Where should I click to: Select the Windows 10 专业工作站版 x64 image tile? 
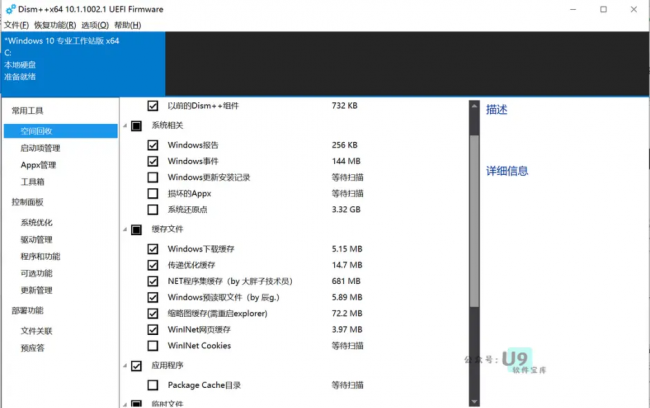point(83,64)
